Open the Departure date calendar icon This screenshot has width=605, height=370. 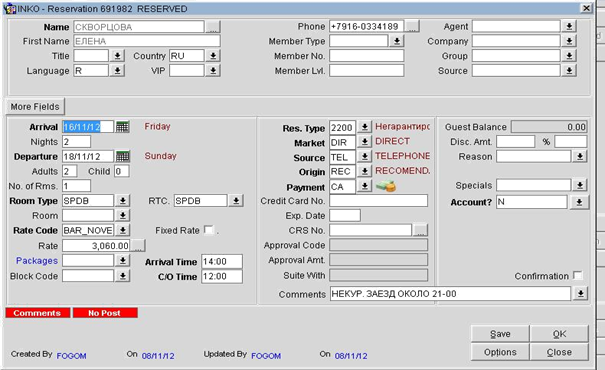coord(123,156)
